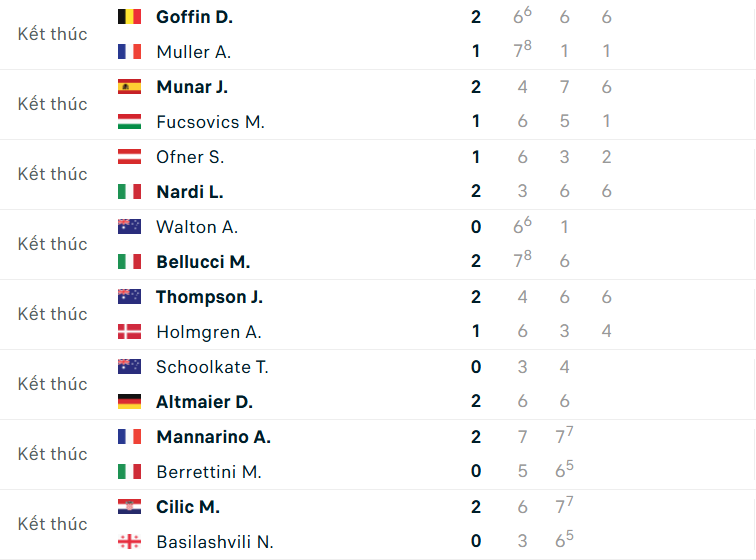The width and height of the screenshot is (756, 560).
Task: Click the Belgium flag beside Goffin D.
Action: tap(129, 17)
